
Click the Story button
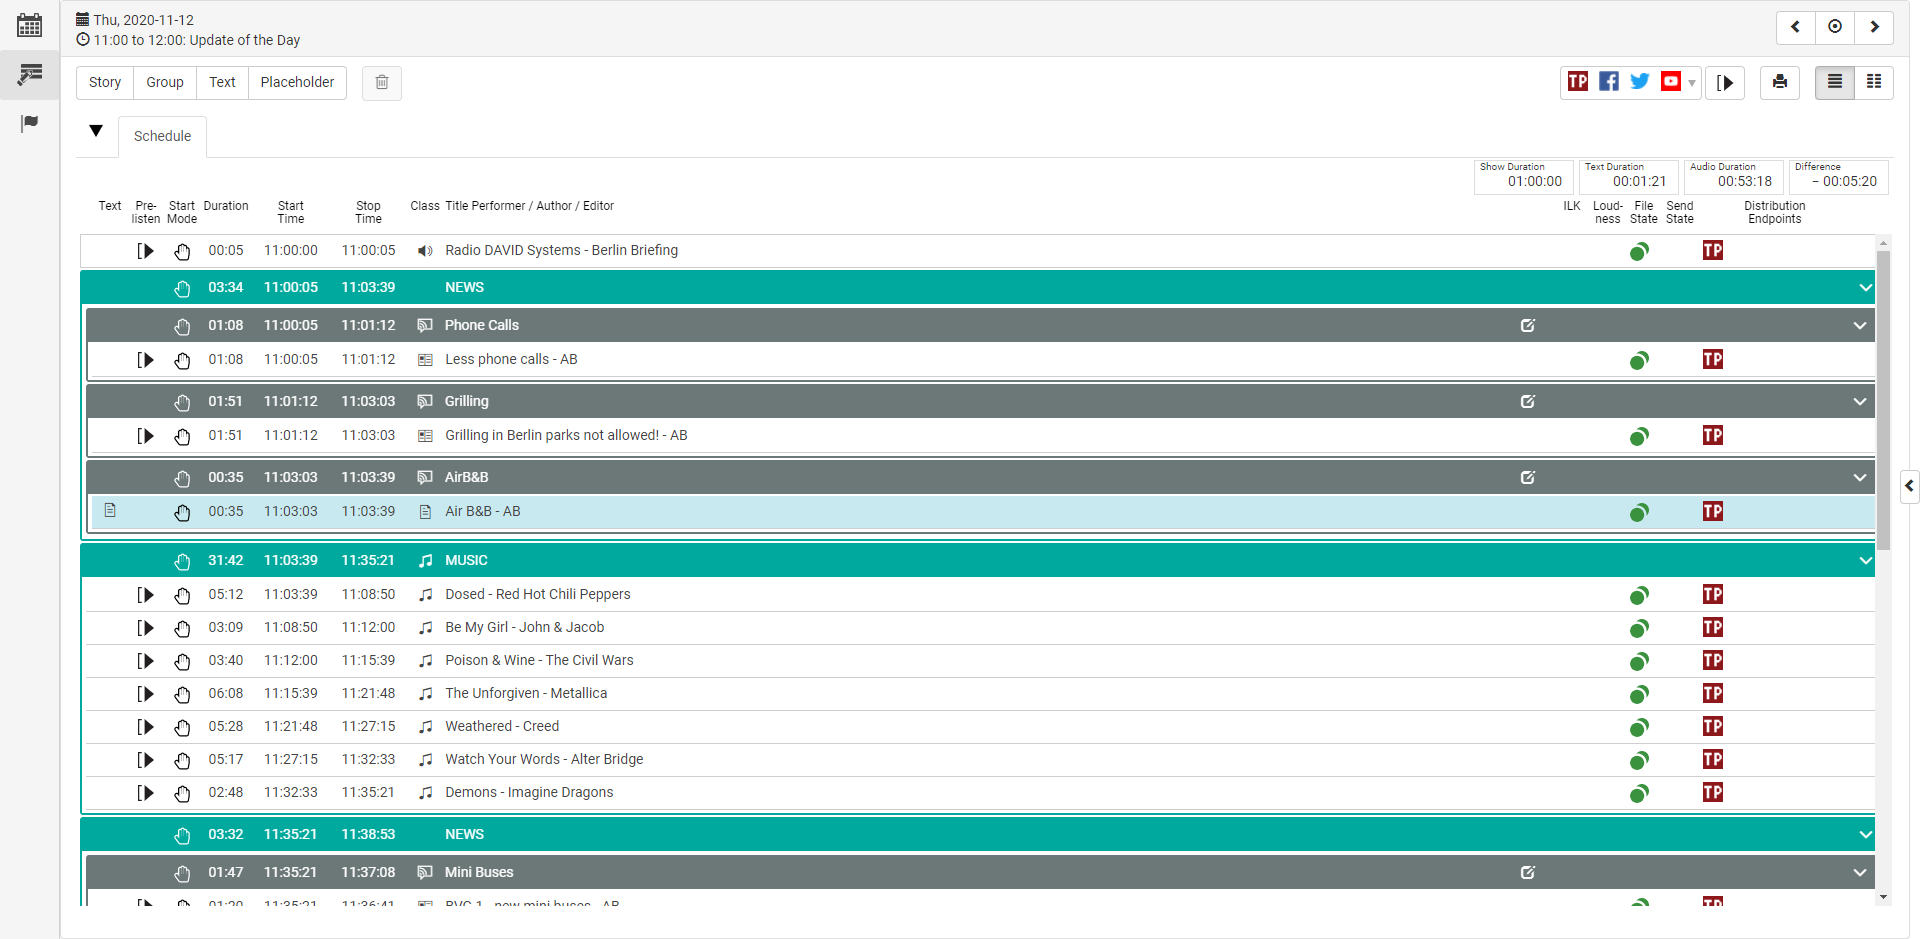(x=105, y=83)
